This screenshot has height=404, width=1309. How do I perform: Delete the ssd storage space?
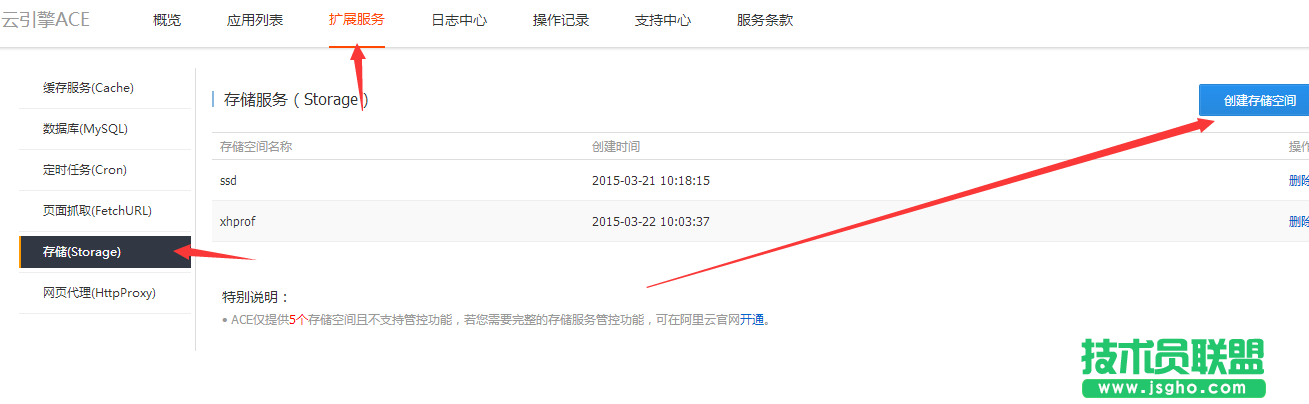pos(1298,181)
